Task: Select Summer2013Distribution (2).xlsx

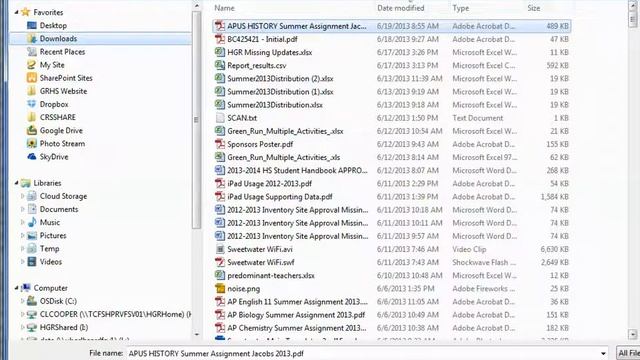Action: tap(392, 78)
